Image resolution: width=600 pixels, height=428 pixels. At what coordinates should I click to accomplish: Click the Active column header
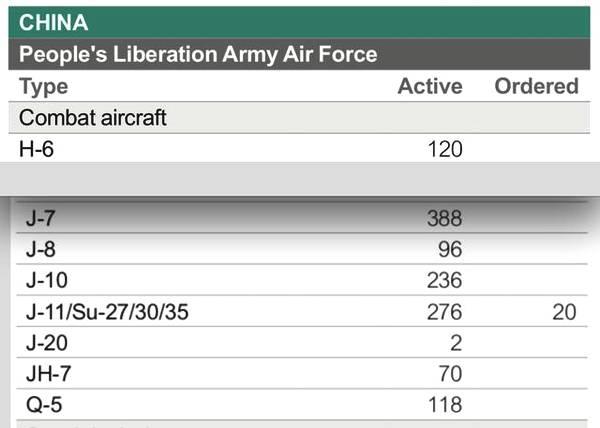(430, 86)
